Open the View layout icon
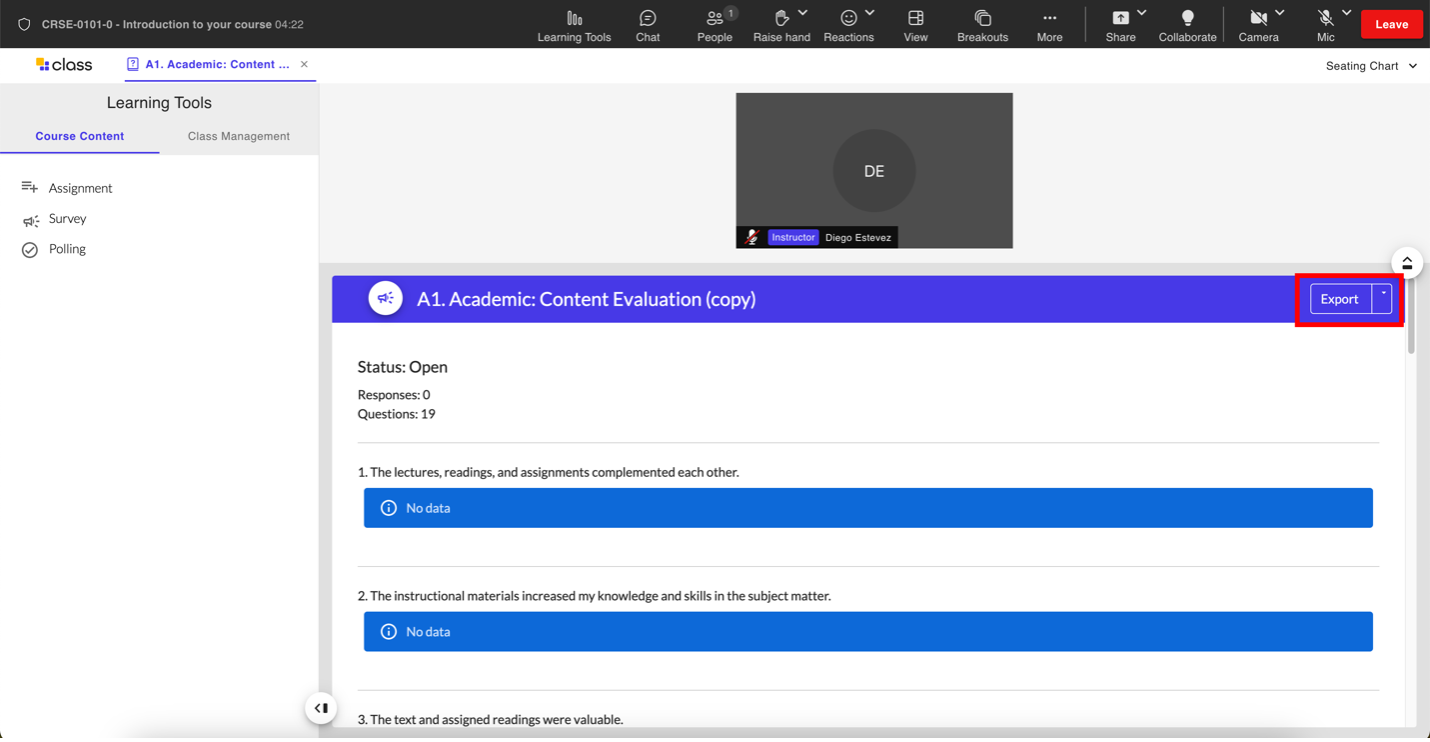The height and width of the screenshot is (742, 1430). [915, 25]
